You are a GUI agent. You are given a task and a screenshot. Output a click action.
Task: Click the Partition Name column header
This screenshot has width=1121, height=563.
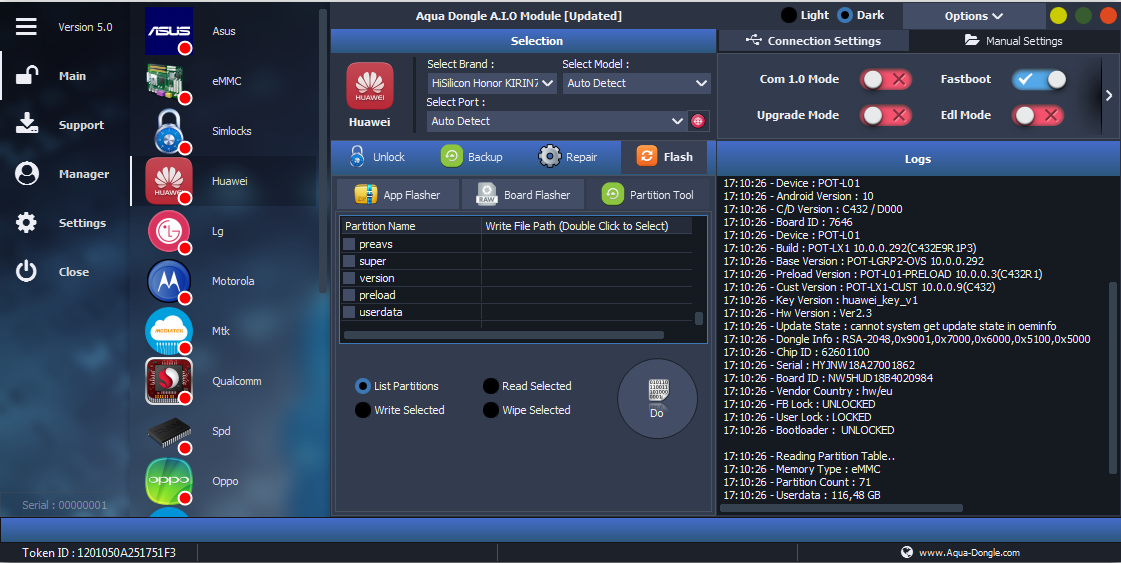click(410, 225)
